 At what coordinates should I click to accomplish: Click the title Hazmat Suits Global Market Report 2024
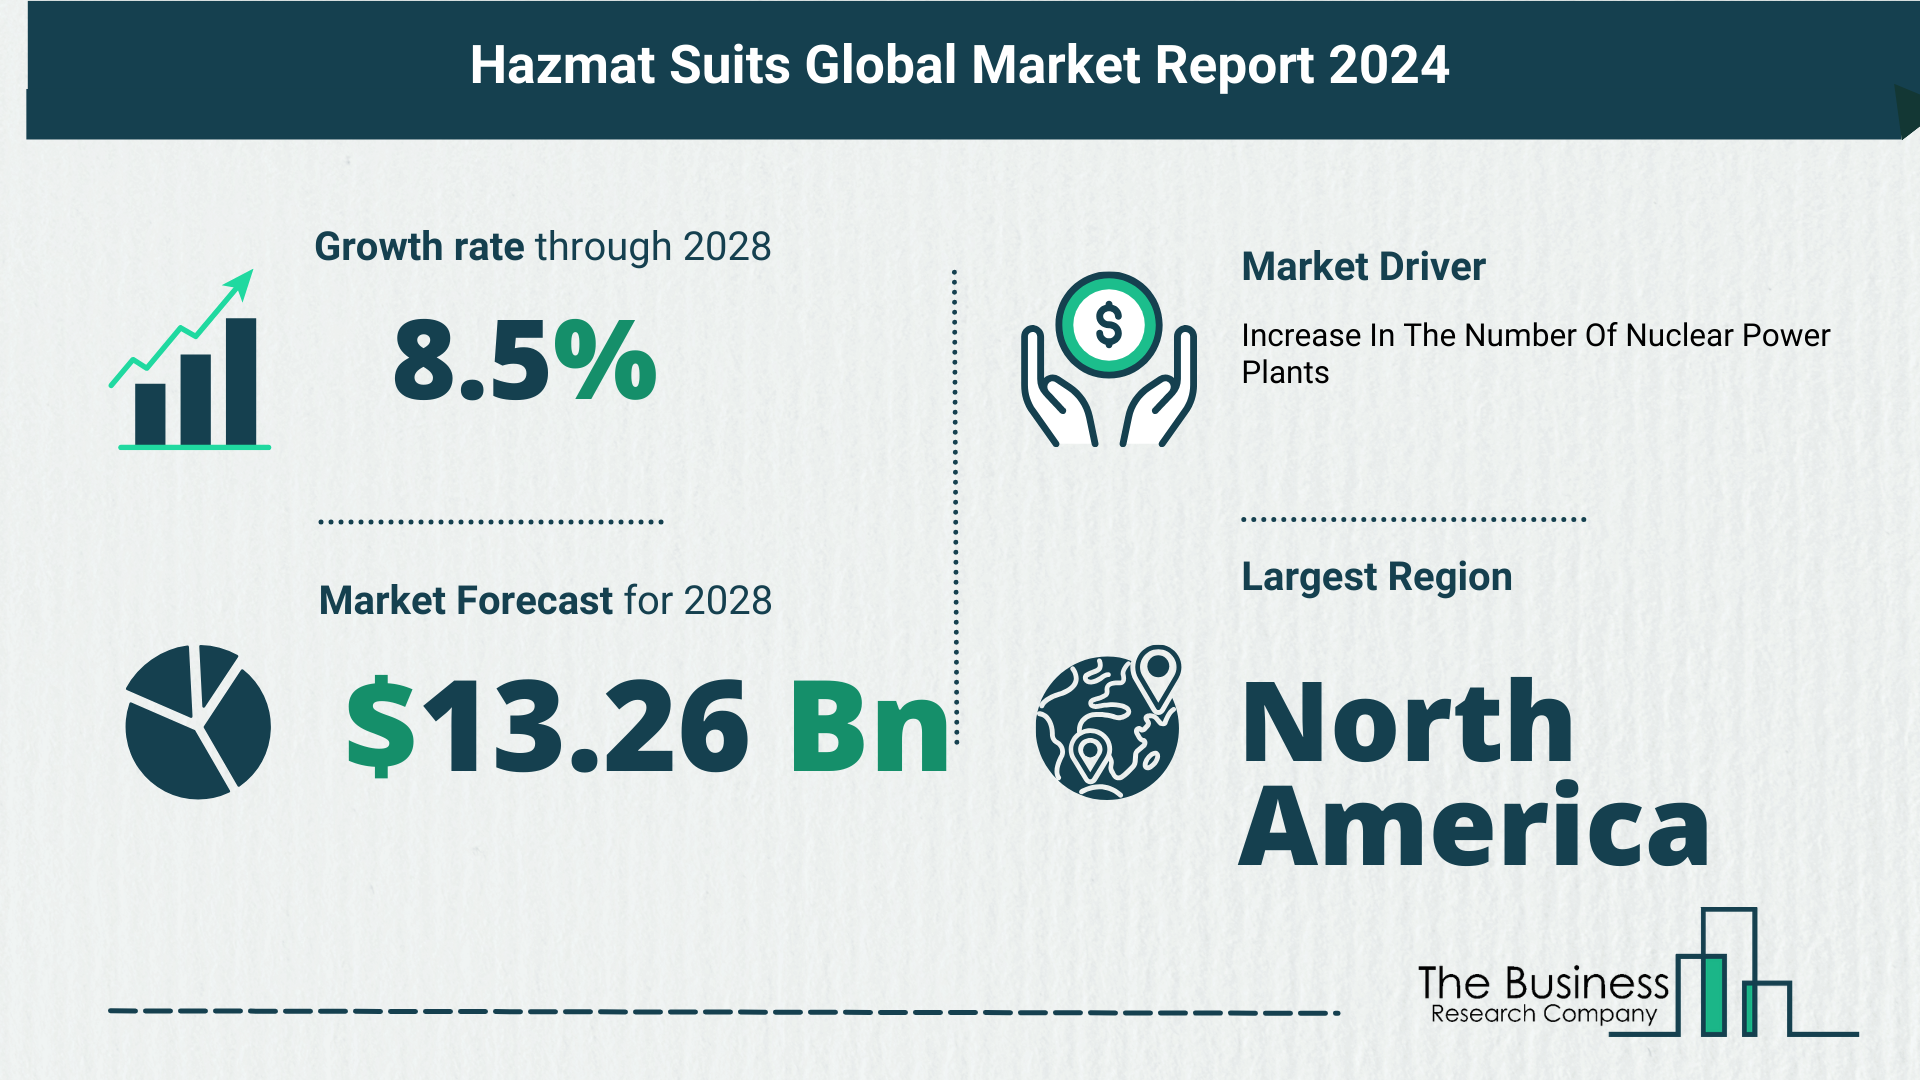coord(959,66)
